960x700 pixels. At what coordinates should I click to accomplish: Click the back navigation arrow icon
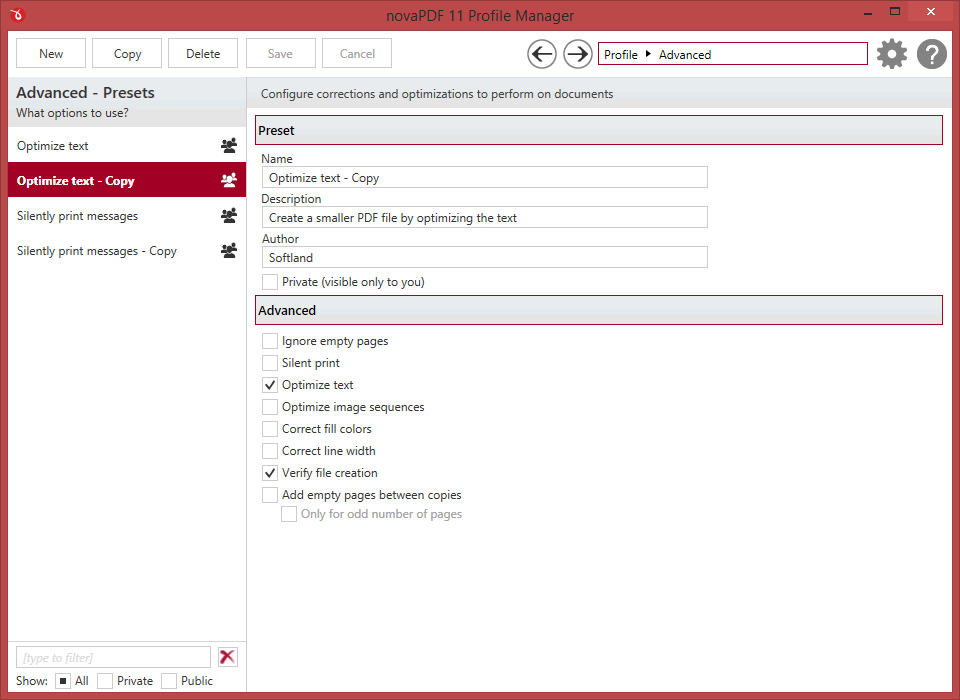(x=542, y=54)
